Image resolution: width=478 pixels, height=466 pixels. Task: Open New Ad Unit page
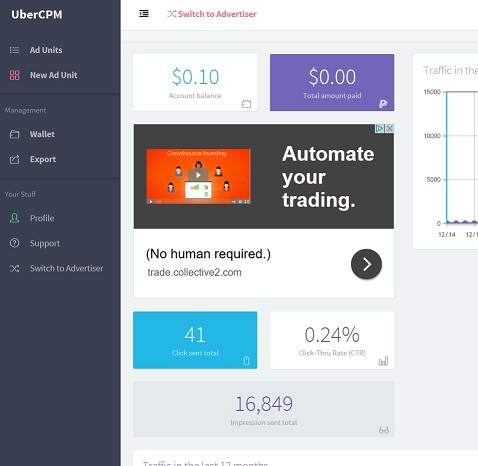[x=54, y=75]
